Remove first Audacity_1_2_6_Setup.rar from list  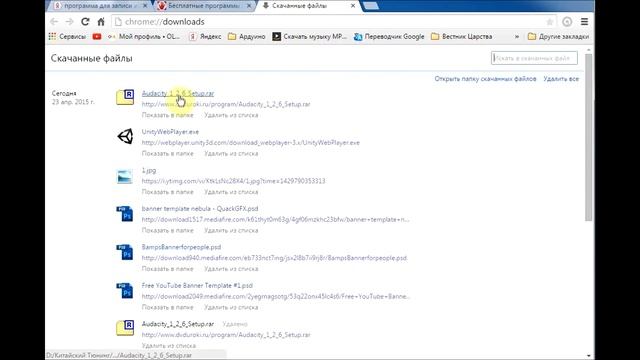click(x=231, y=115)
